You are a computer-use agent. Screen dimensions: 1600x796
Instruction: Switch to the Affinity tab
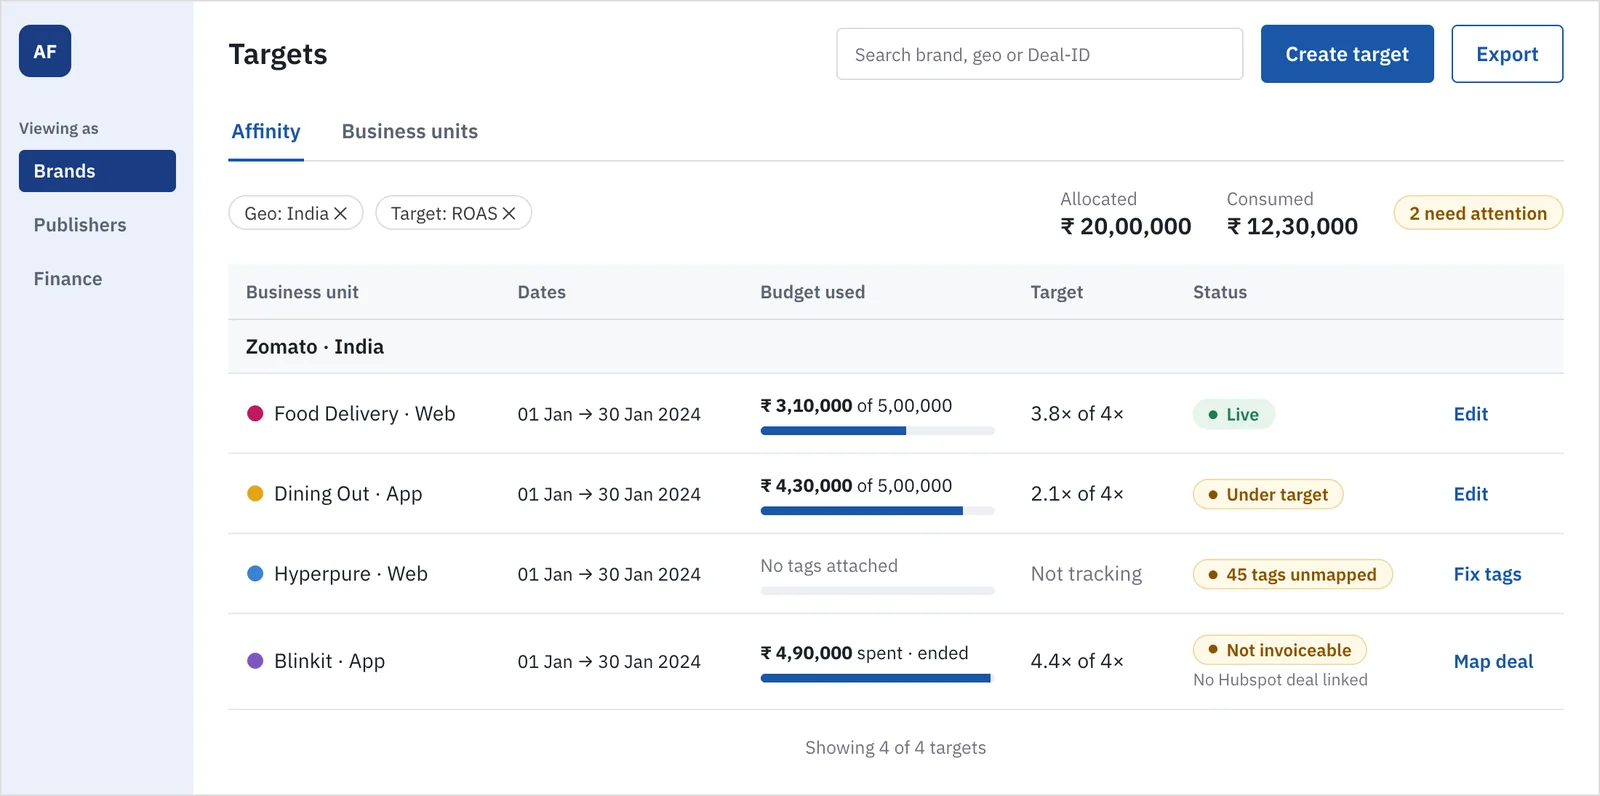click(x=266, y=131)
